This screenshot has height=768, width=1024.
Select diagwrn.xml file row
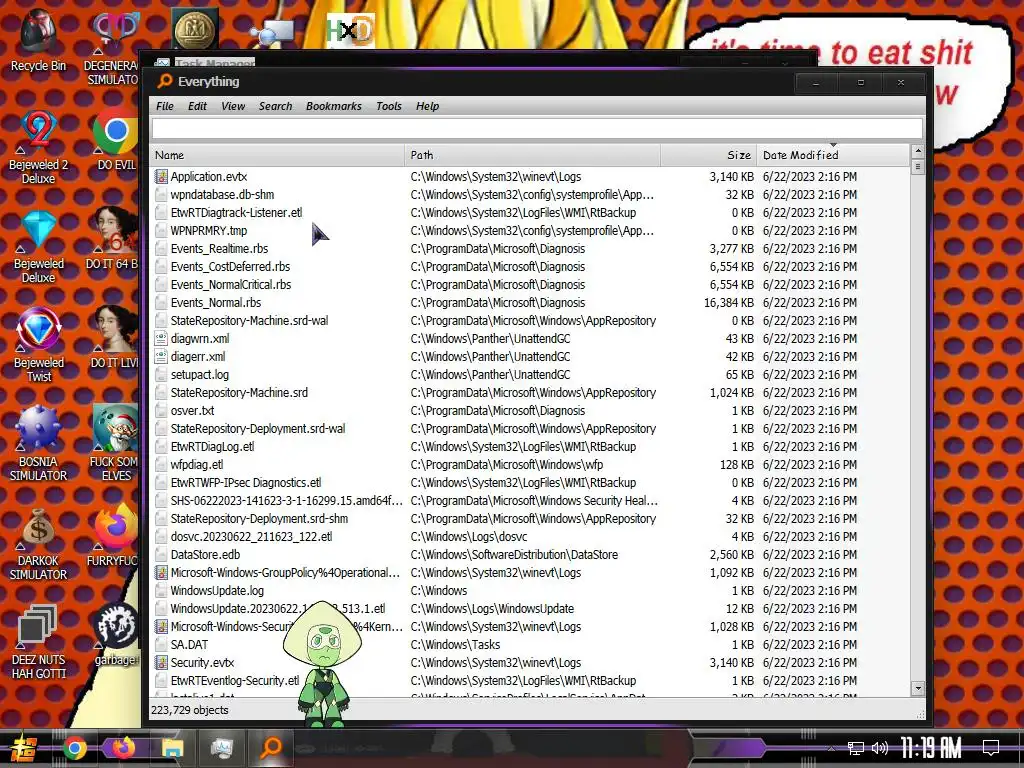(x=529, y=338)
